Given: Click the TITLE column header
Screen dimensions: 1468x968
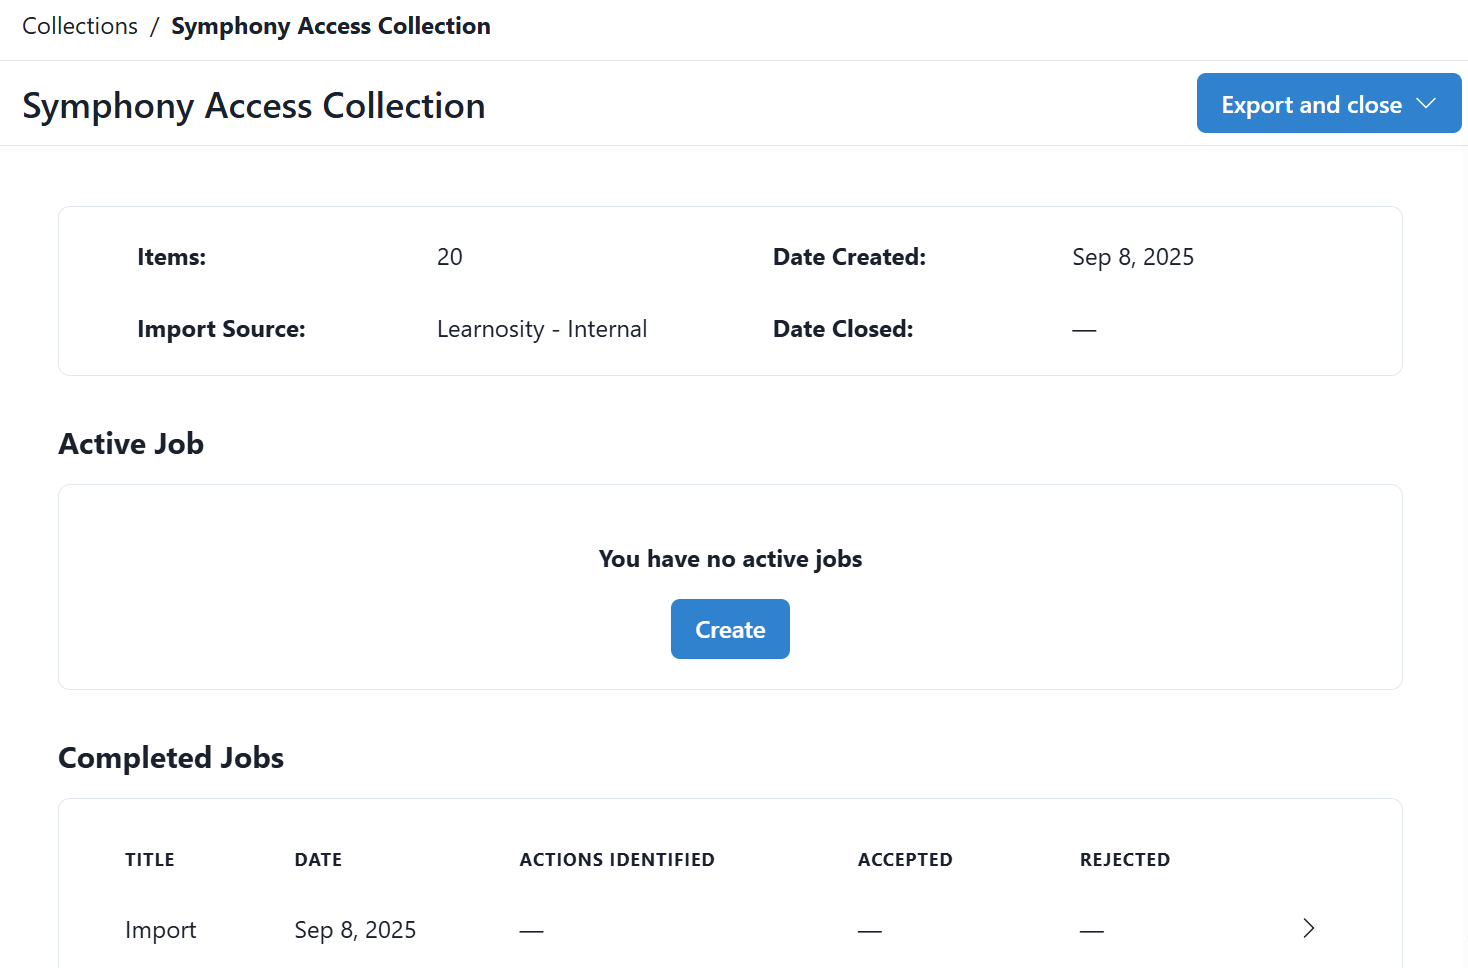Looking at the screenshot, I should tap(150, 860).
